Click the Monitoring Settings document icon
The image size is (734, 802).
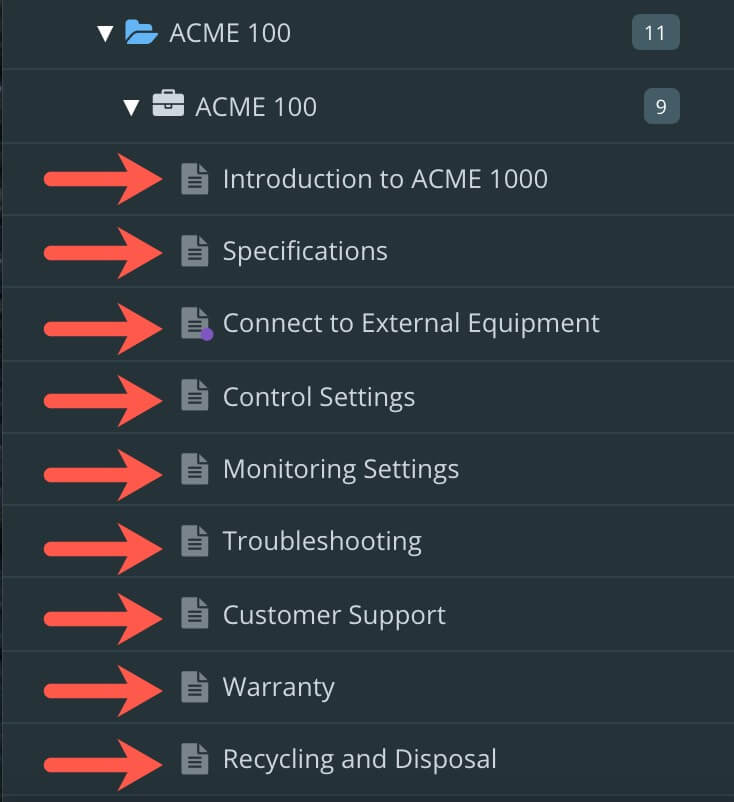(x=195, y=469)
